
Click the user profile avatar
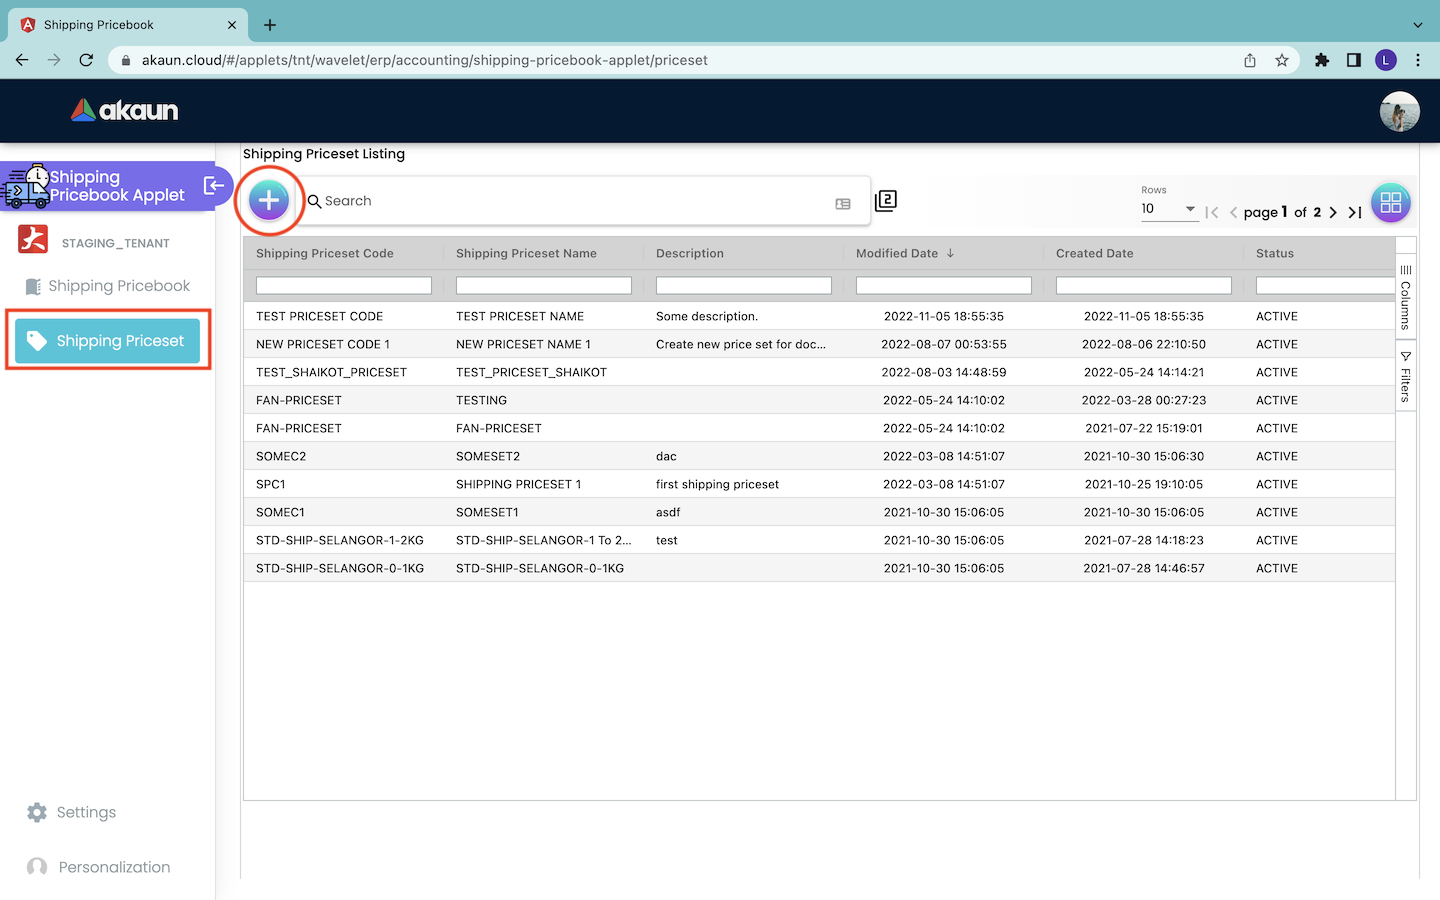tap(1399, 111)
